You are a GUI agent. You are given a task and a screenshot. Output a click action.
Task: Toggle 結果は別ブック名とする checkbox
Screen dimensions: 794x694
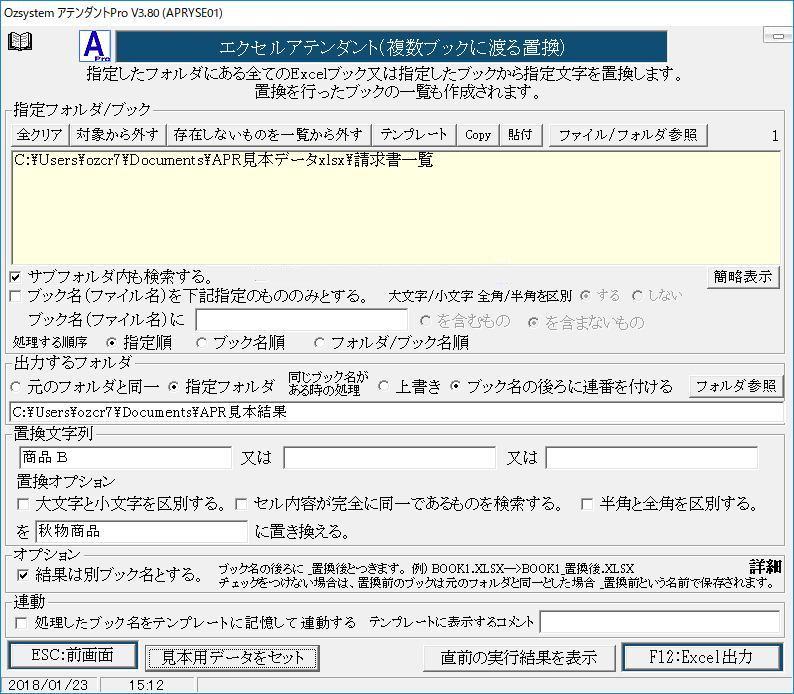coord(23,575)
